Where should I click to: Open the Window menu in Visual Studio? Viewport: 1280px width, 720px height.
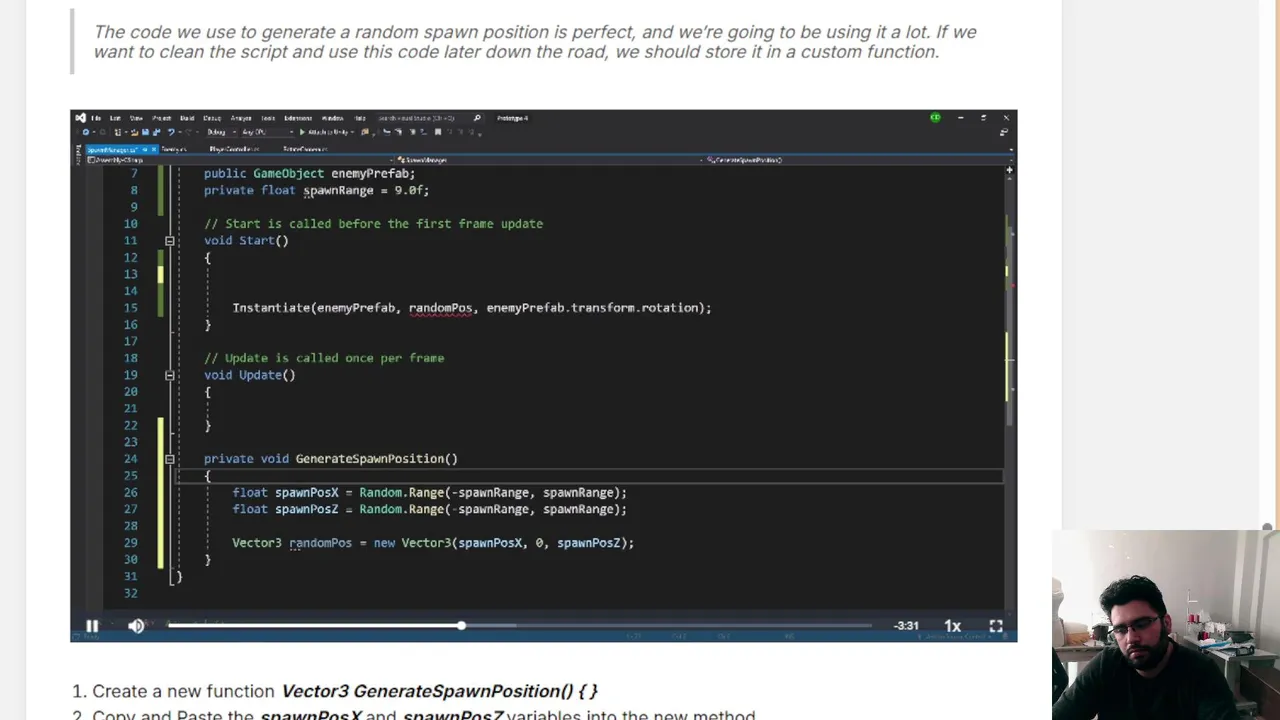[333, 118]
